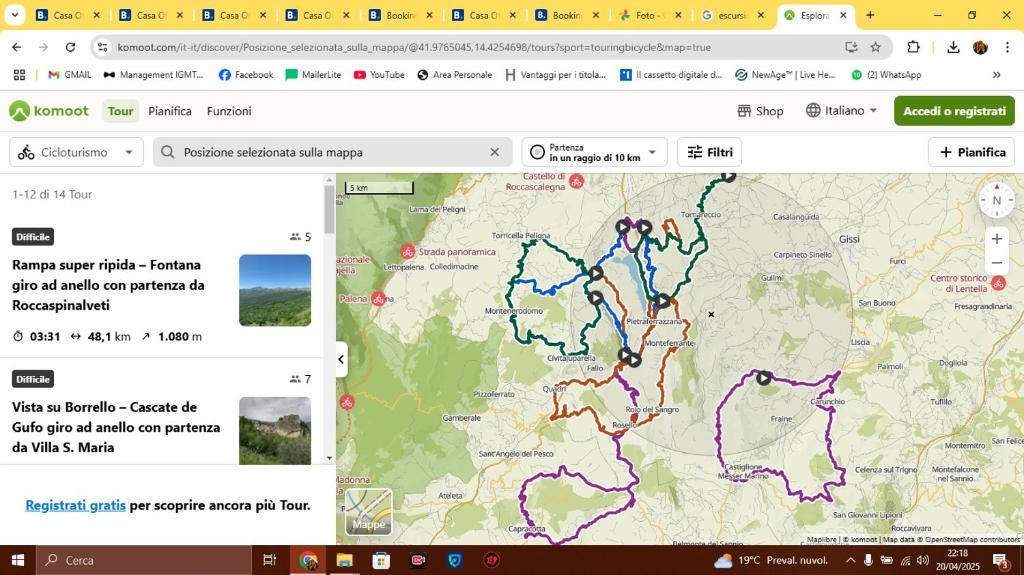Screen dimensions: 1024x575
Task: Reset map orientation with the compass
Action: coord(996,200)
